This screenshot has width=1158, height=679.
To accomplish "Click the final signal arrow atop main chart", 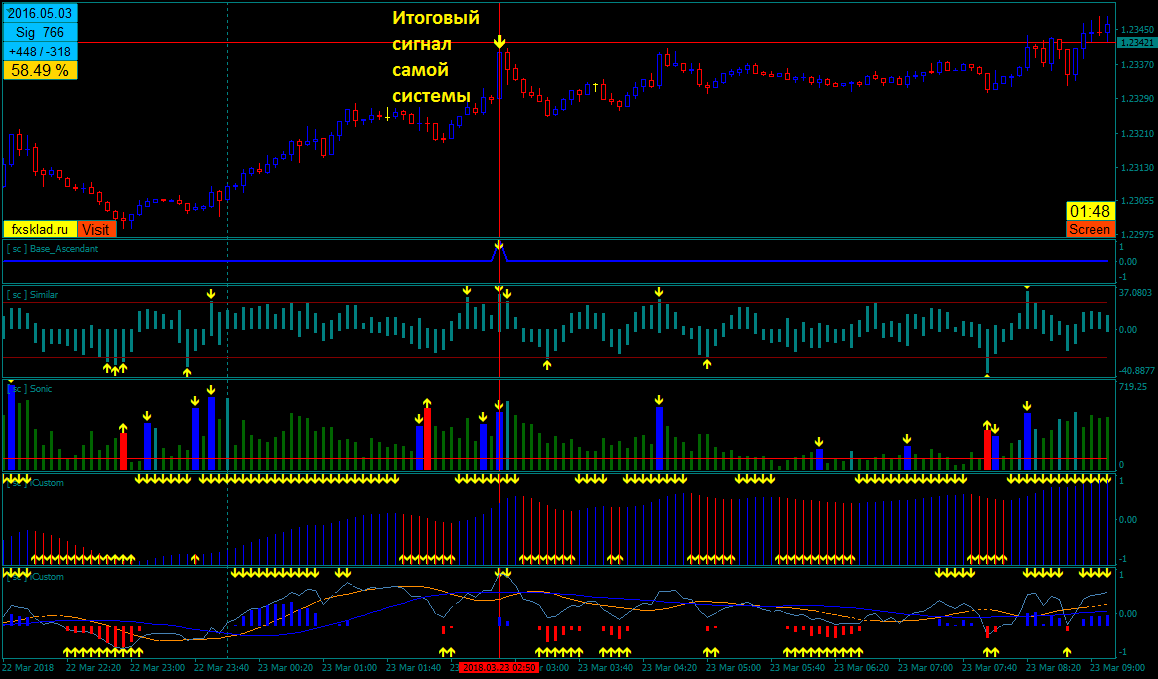I will (x=500, y=41).
